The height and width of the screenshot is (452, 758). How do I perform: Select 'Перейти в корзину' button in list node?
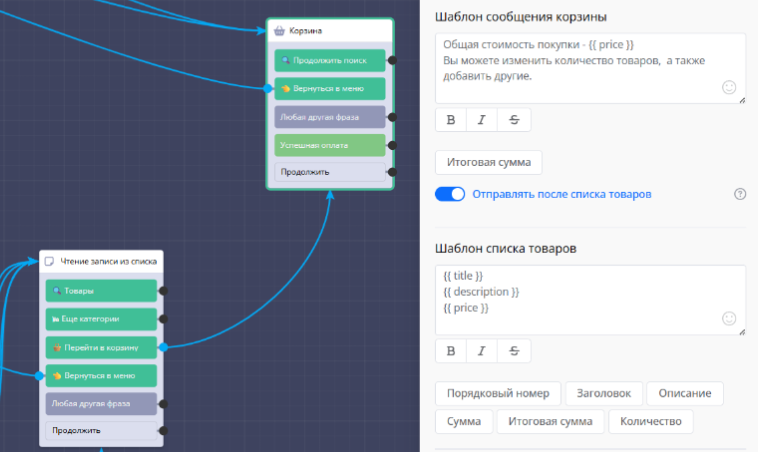tap(101, 347)
